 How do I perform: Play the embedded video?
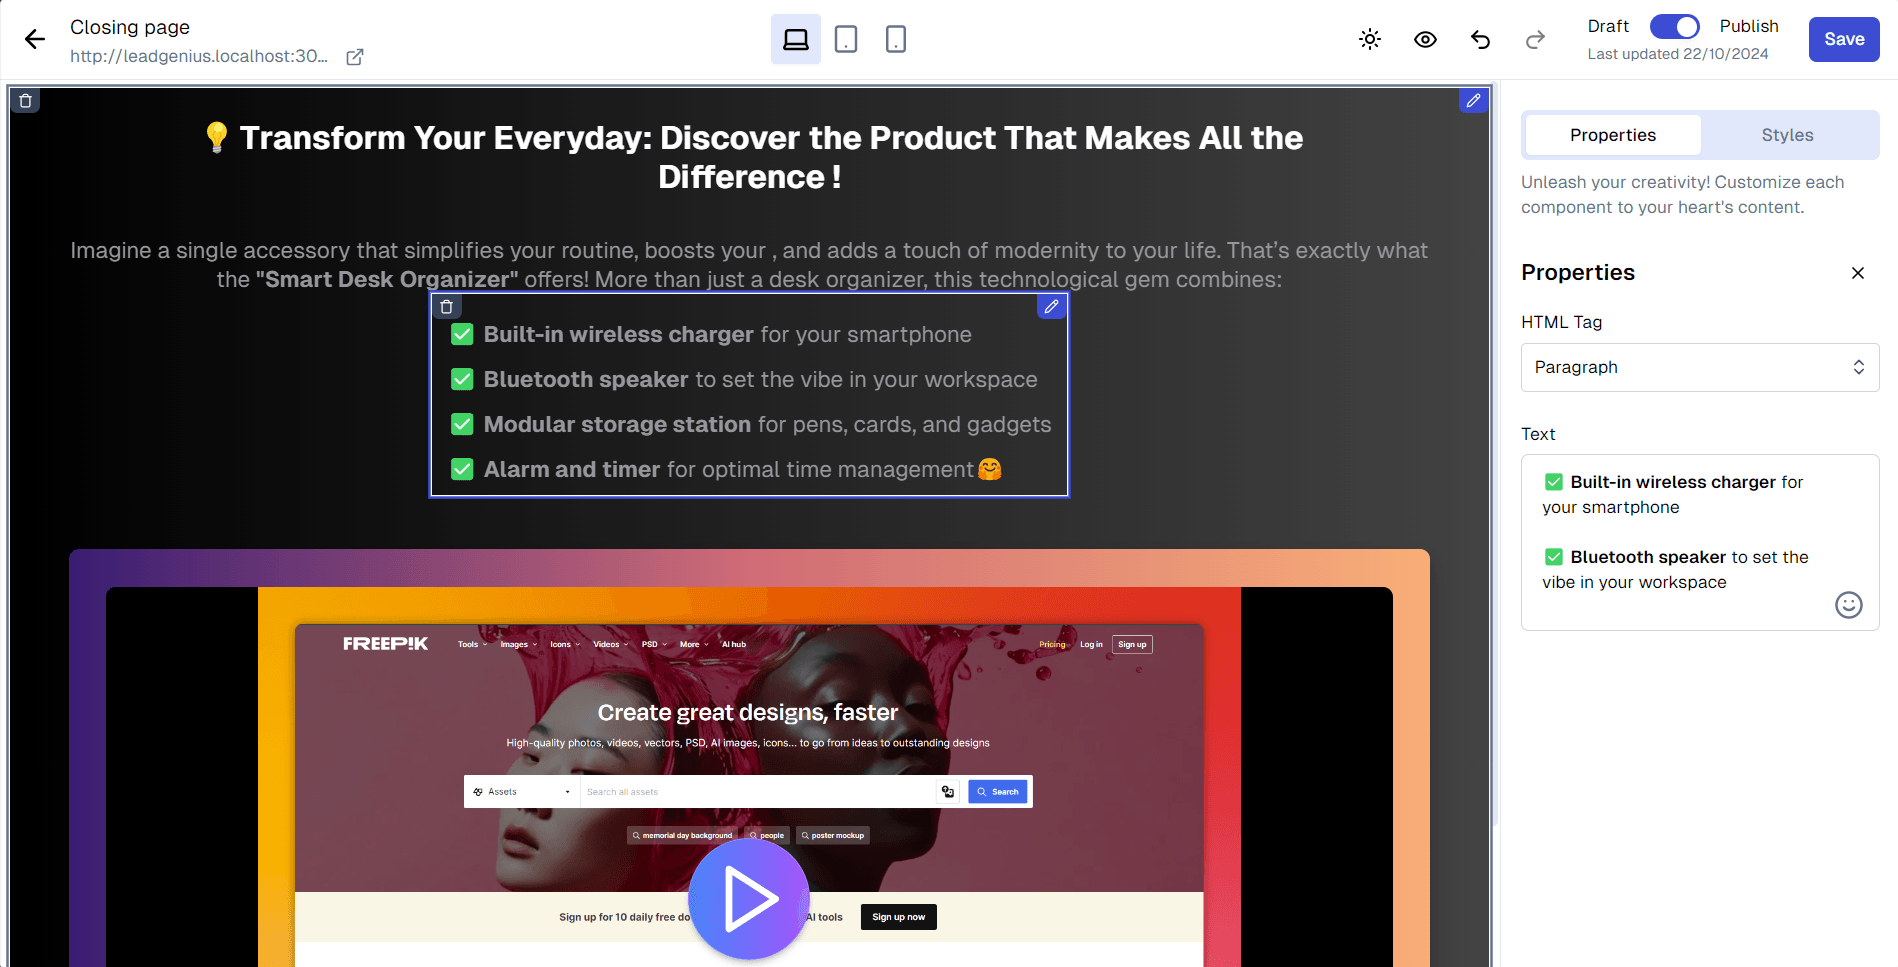click(x=749, y=899)
